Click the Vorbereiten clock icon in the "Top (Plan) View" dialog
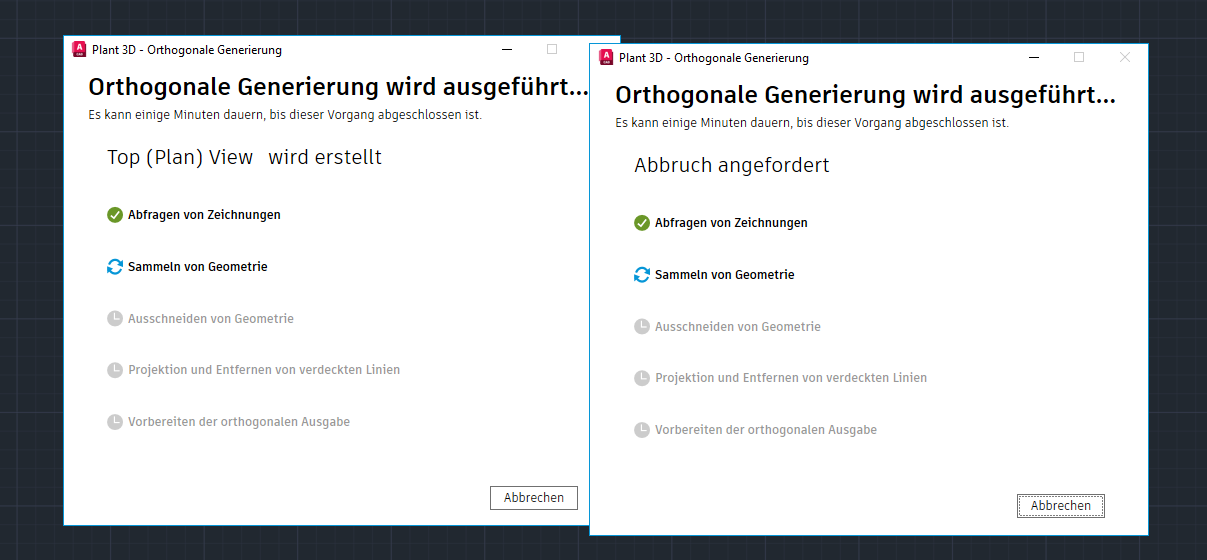Viewport: 1207px width, 560px height. point(115,422)
